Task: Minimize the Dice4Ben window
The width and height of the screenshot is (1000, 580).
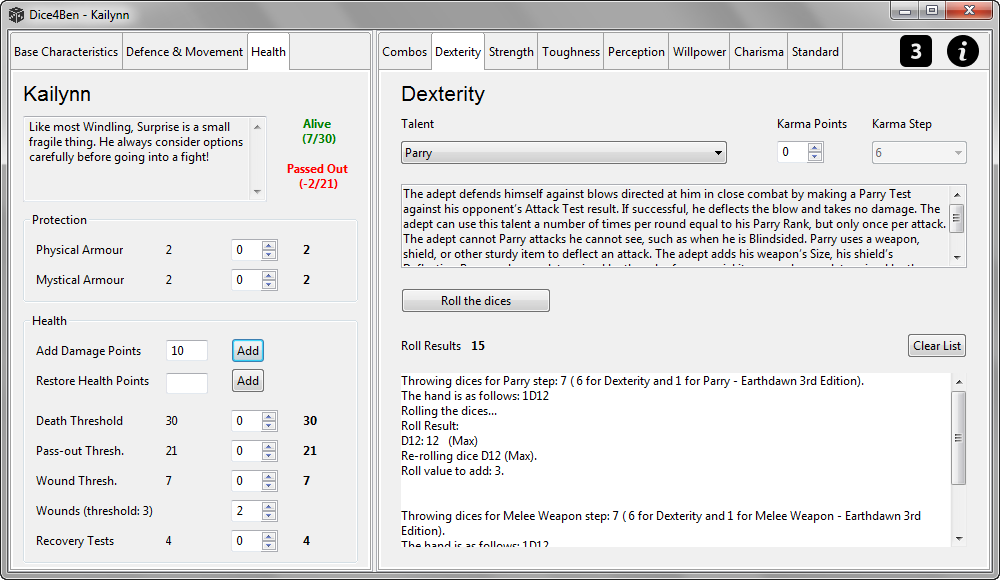Action: 904,11
